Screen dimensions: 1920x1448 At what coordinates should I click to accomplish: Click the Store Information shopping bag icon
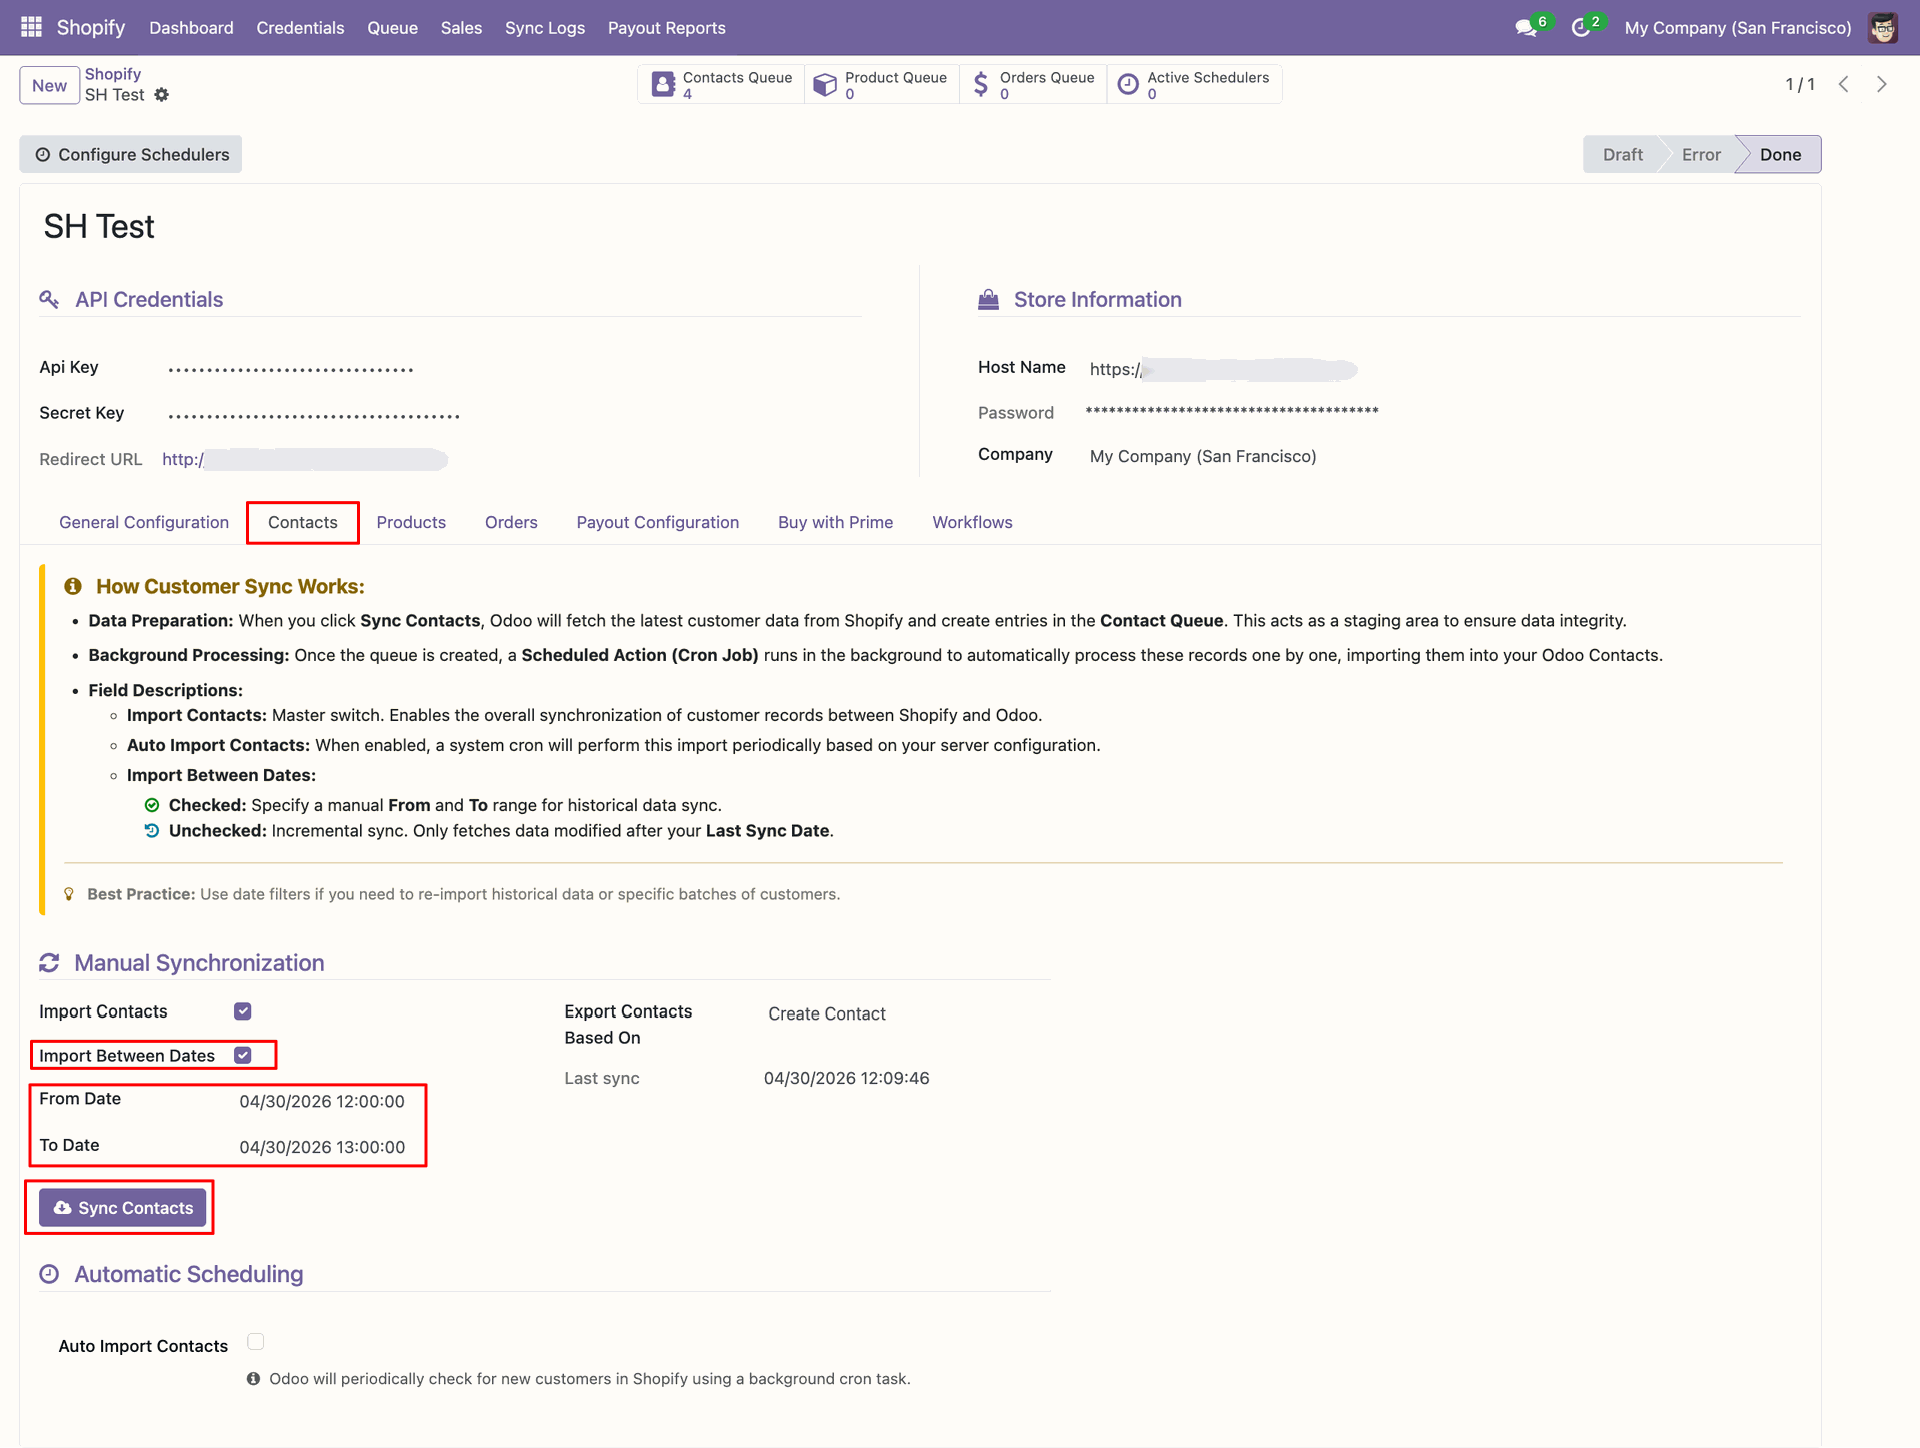coord(988,299)
